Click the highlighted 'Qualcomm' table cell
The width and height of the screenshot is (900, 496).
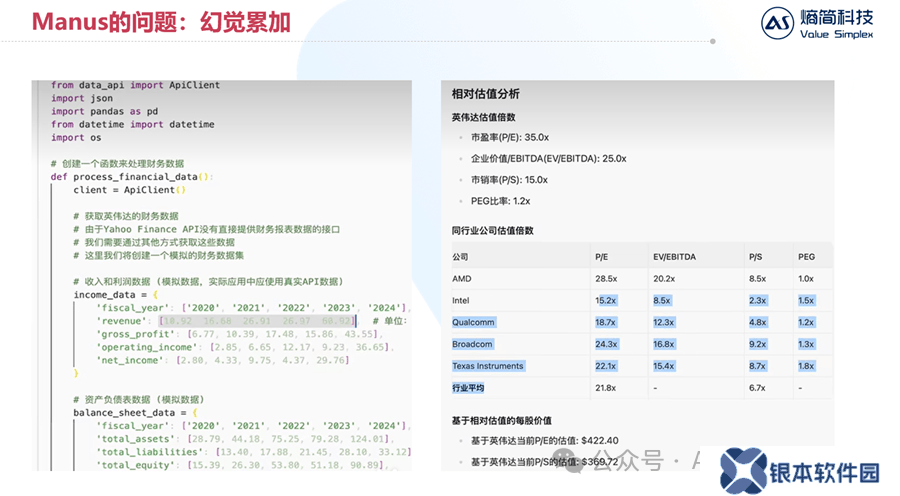474,322
